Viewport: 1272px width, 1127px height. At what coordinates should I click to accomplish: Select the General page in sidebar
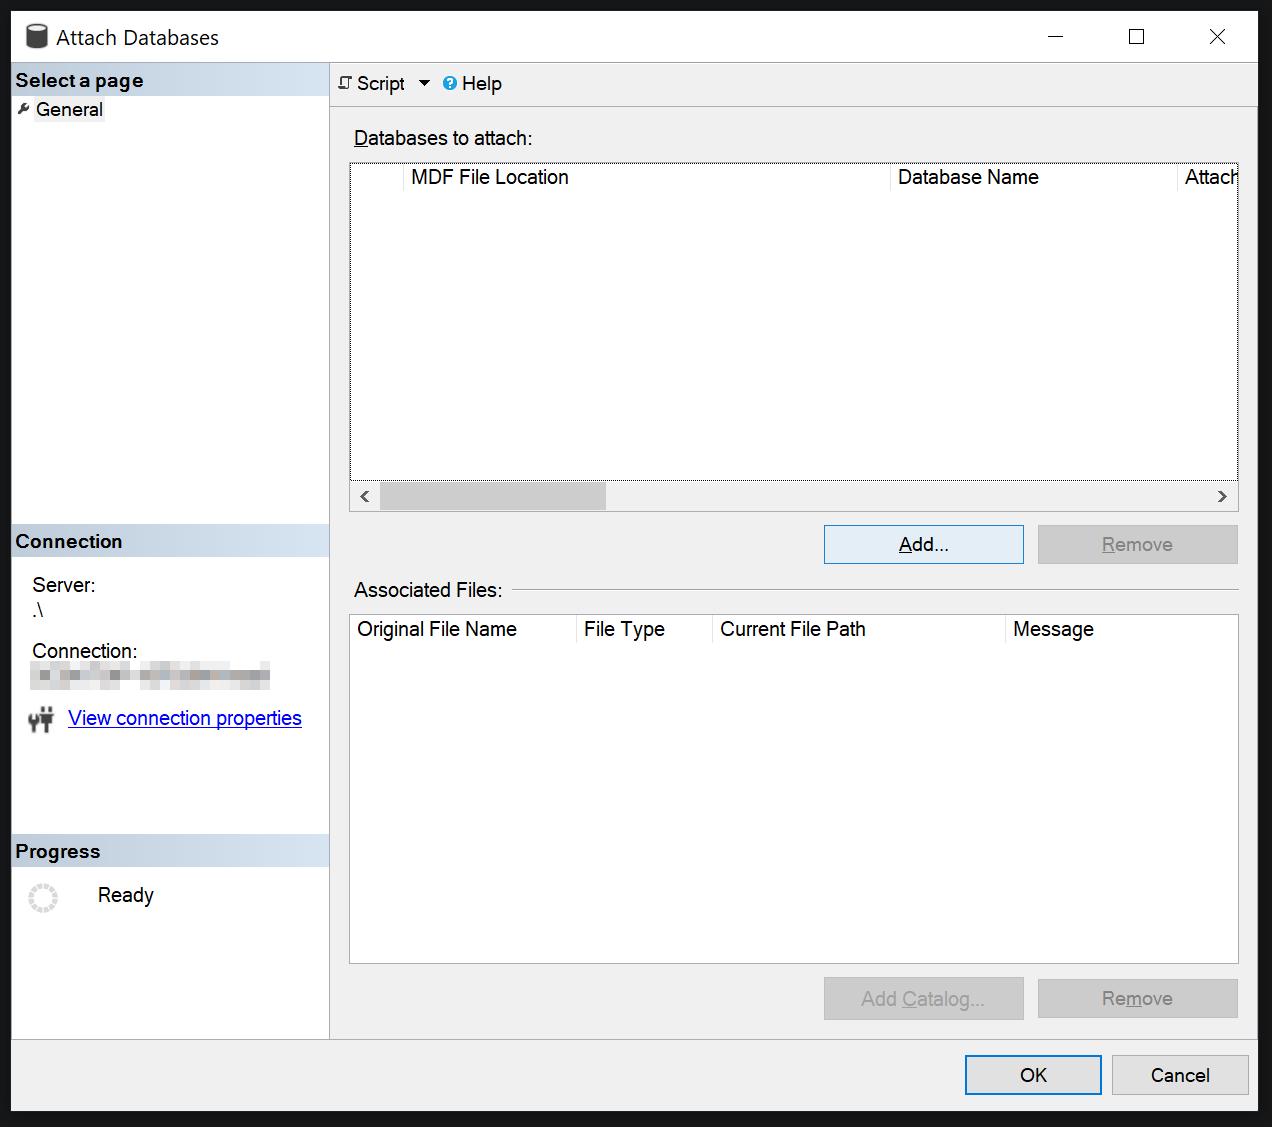tap(69, 110)
